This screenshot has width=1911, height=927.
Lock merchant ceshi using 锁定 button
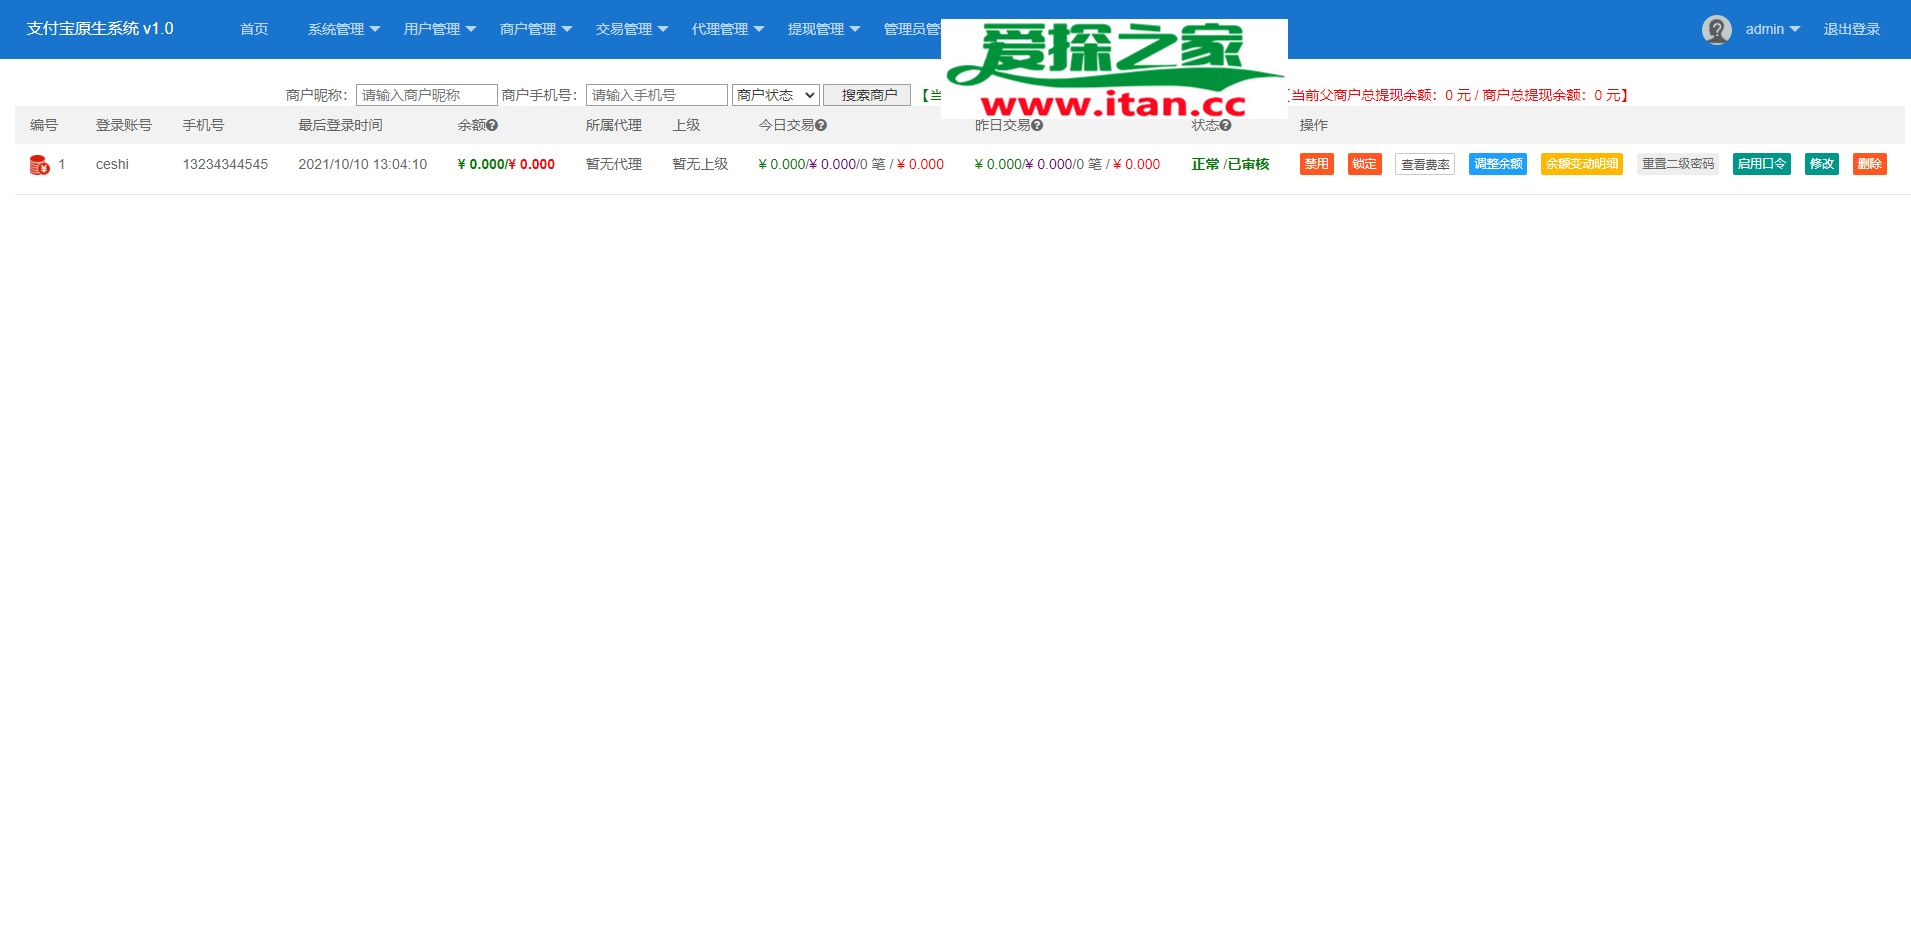pyautogui.click(x=1364, y=164)
